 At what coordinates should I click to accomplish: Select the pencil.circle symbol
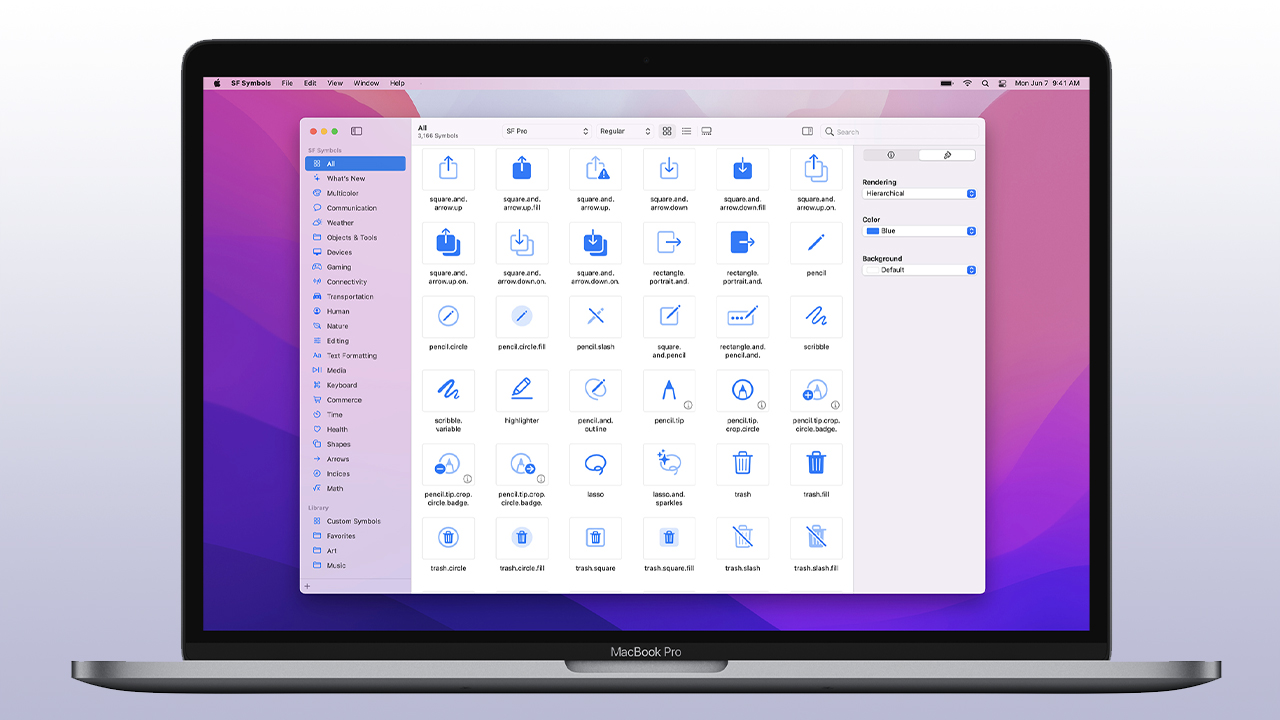448,317
